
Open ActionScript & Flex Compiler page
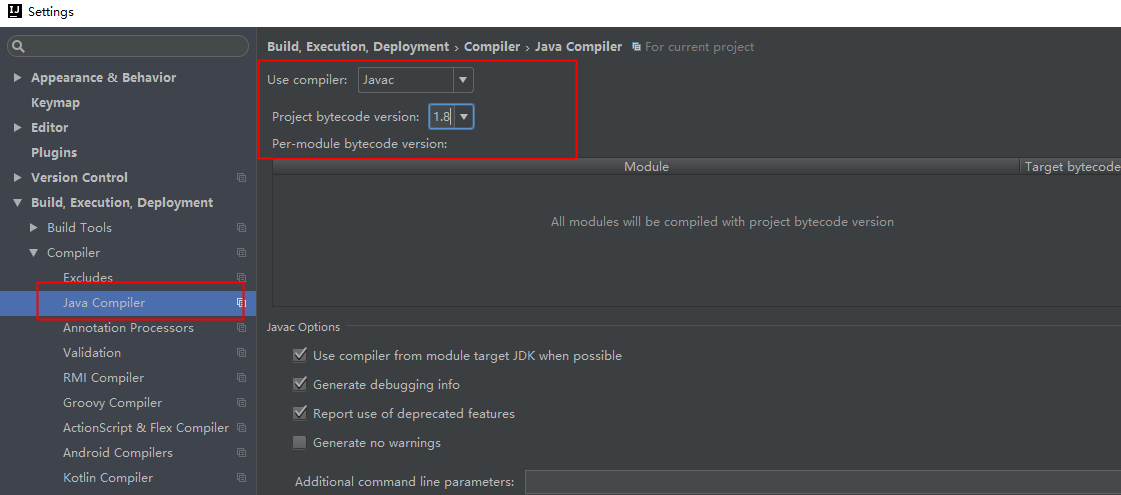146,428
